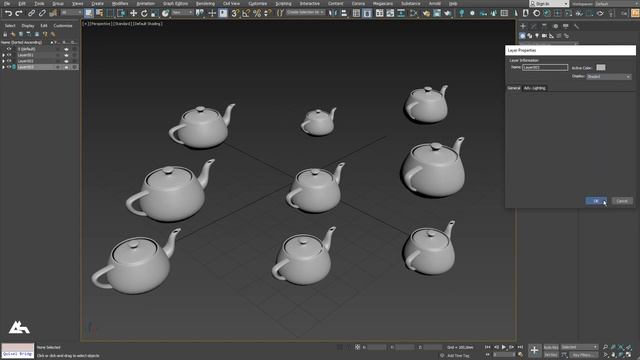Open the Create command panel tab
Screen dimensions: 640x360
[x=523, y=26]
